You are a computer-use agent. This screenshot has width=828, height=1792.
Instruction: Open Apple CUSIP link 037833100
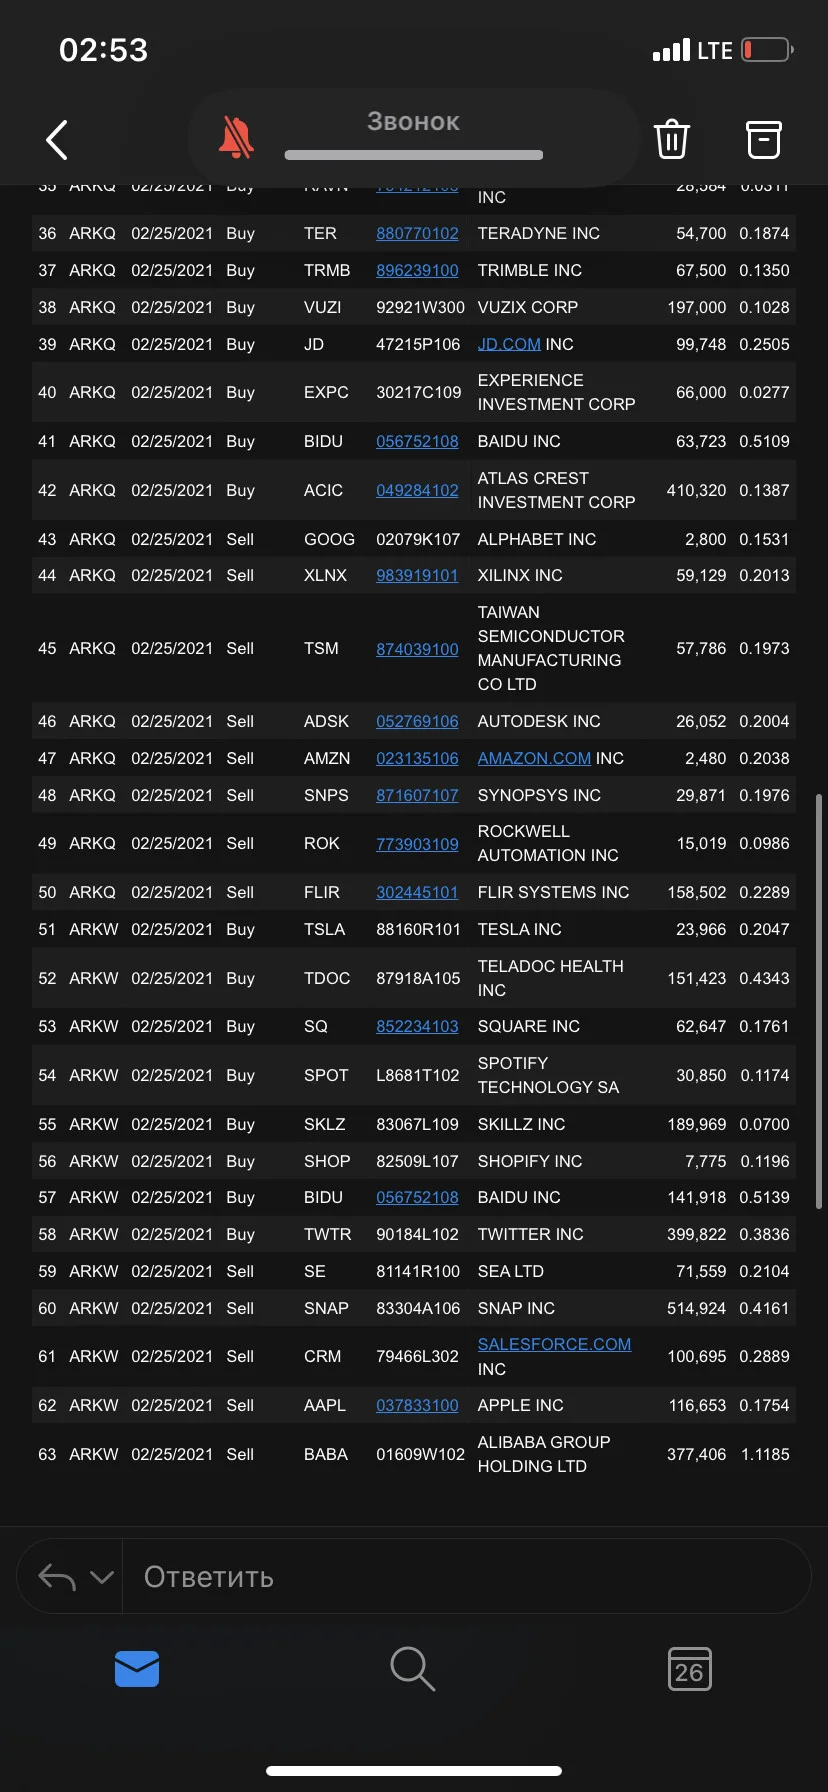[x=417, y=1405]
